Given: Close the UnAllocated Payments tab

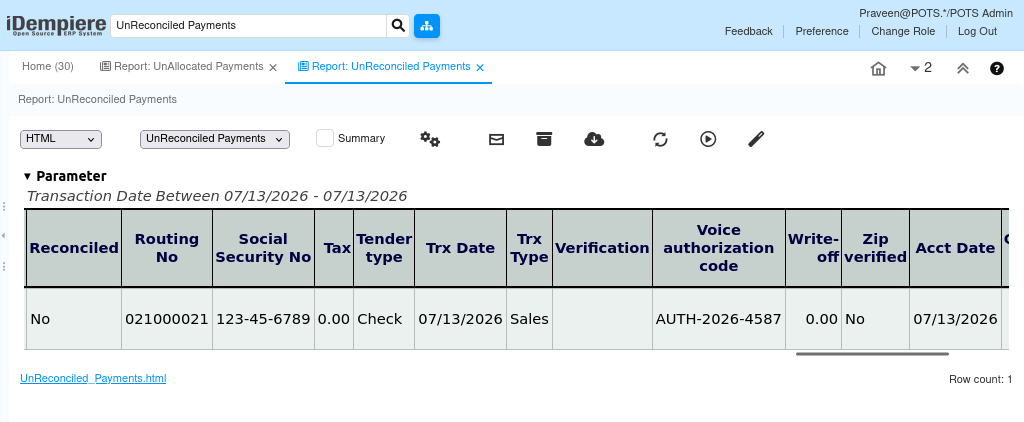Looking at the screenshot, I should [x=273, y=67].
